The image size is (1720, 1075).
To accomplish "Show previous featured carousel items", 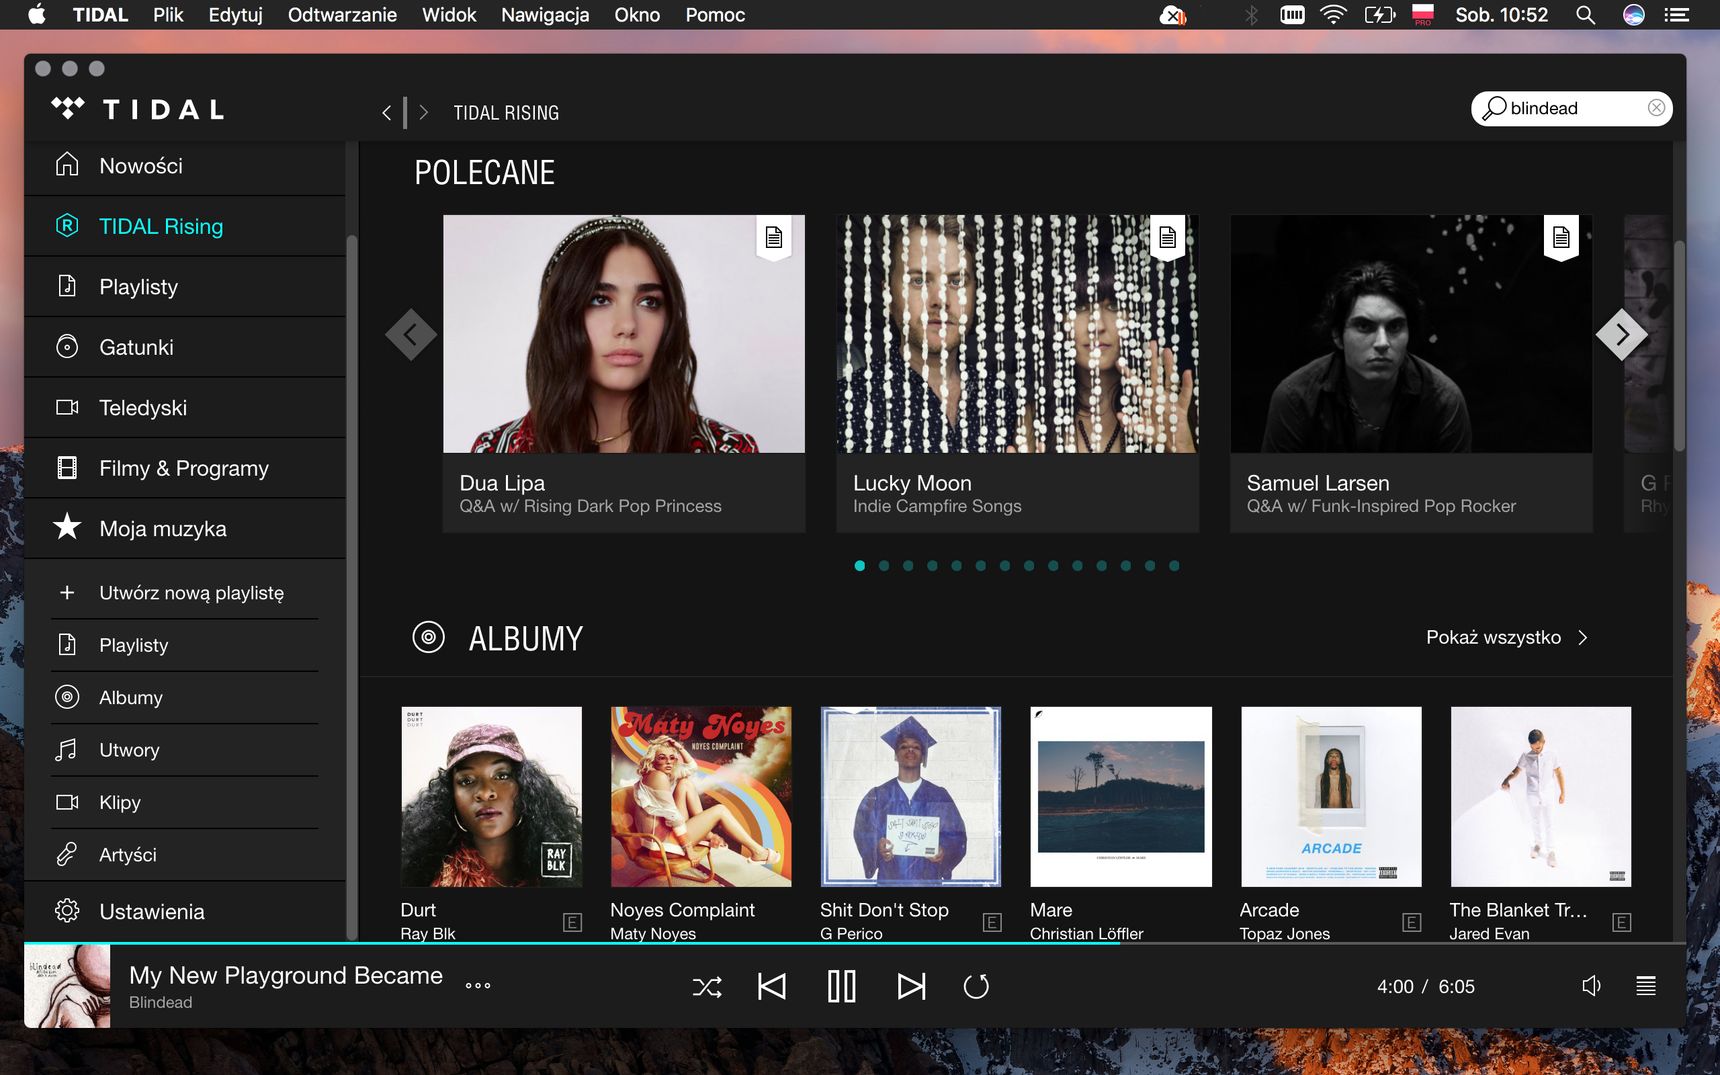I will 411,334.
